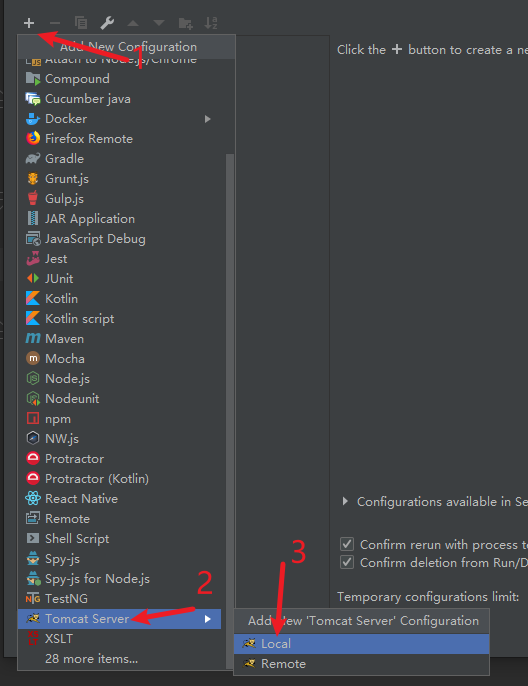
Task: Choose the Kotlin script icon item
Action: (x=33, y=318)
